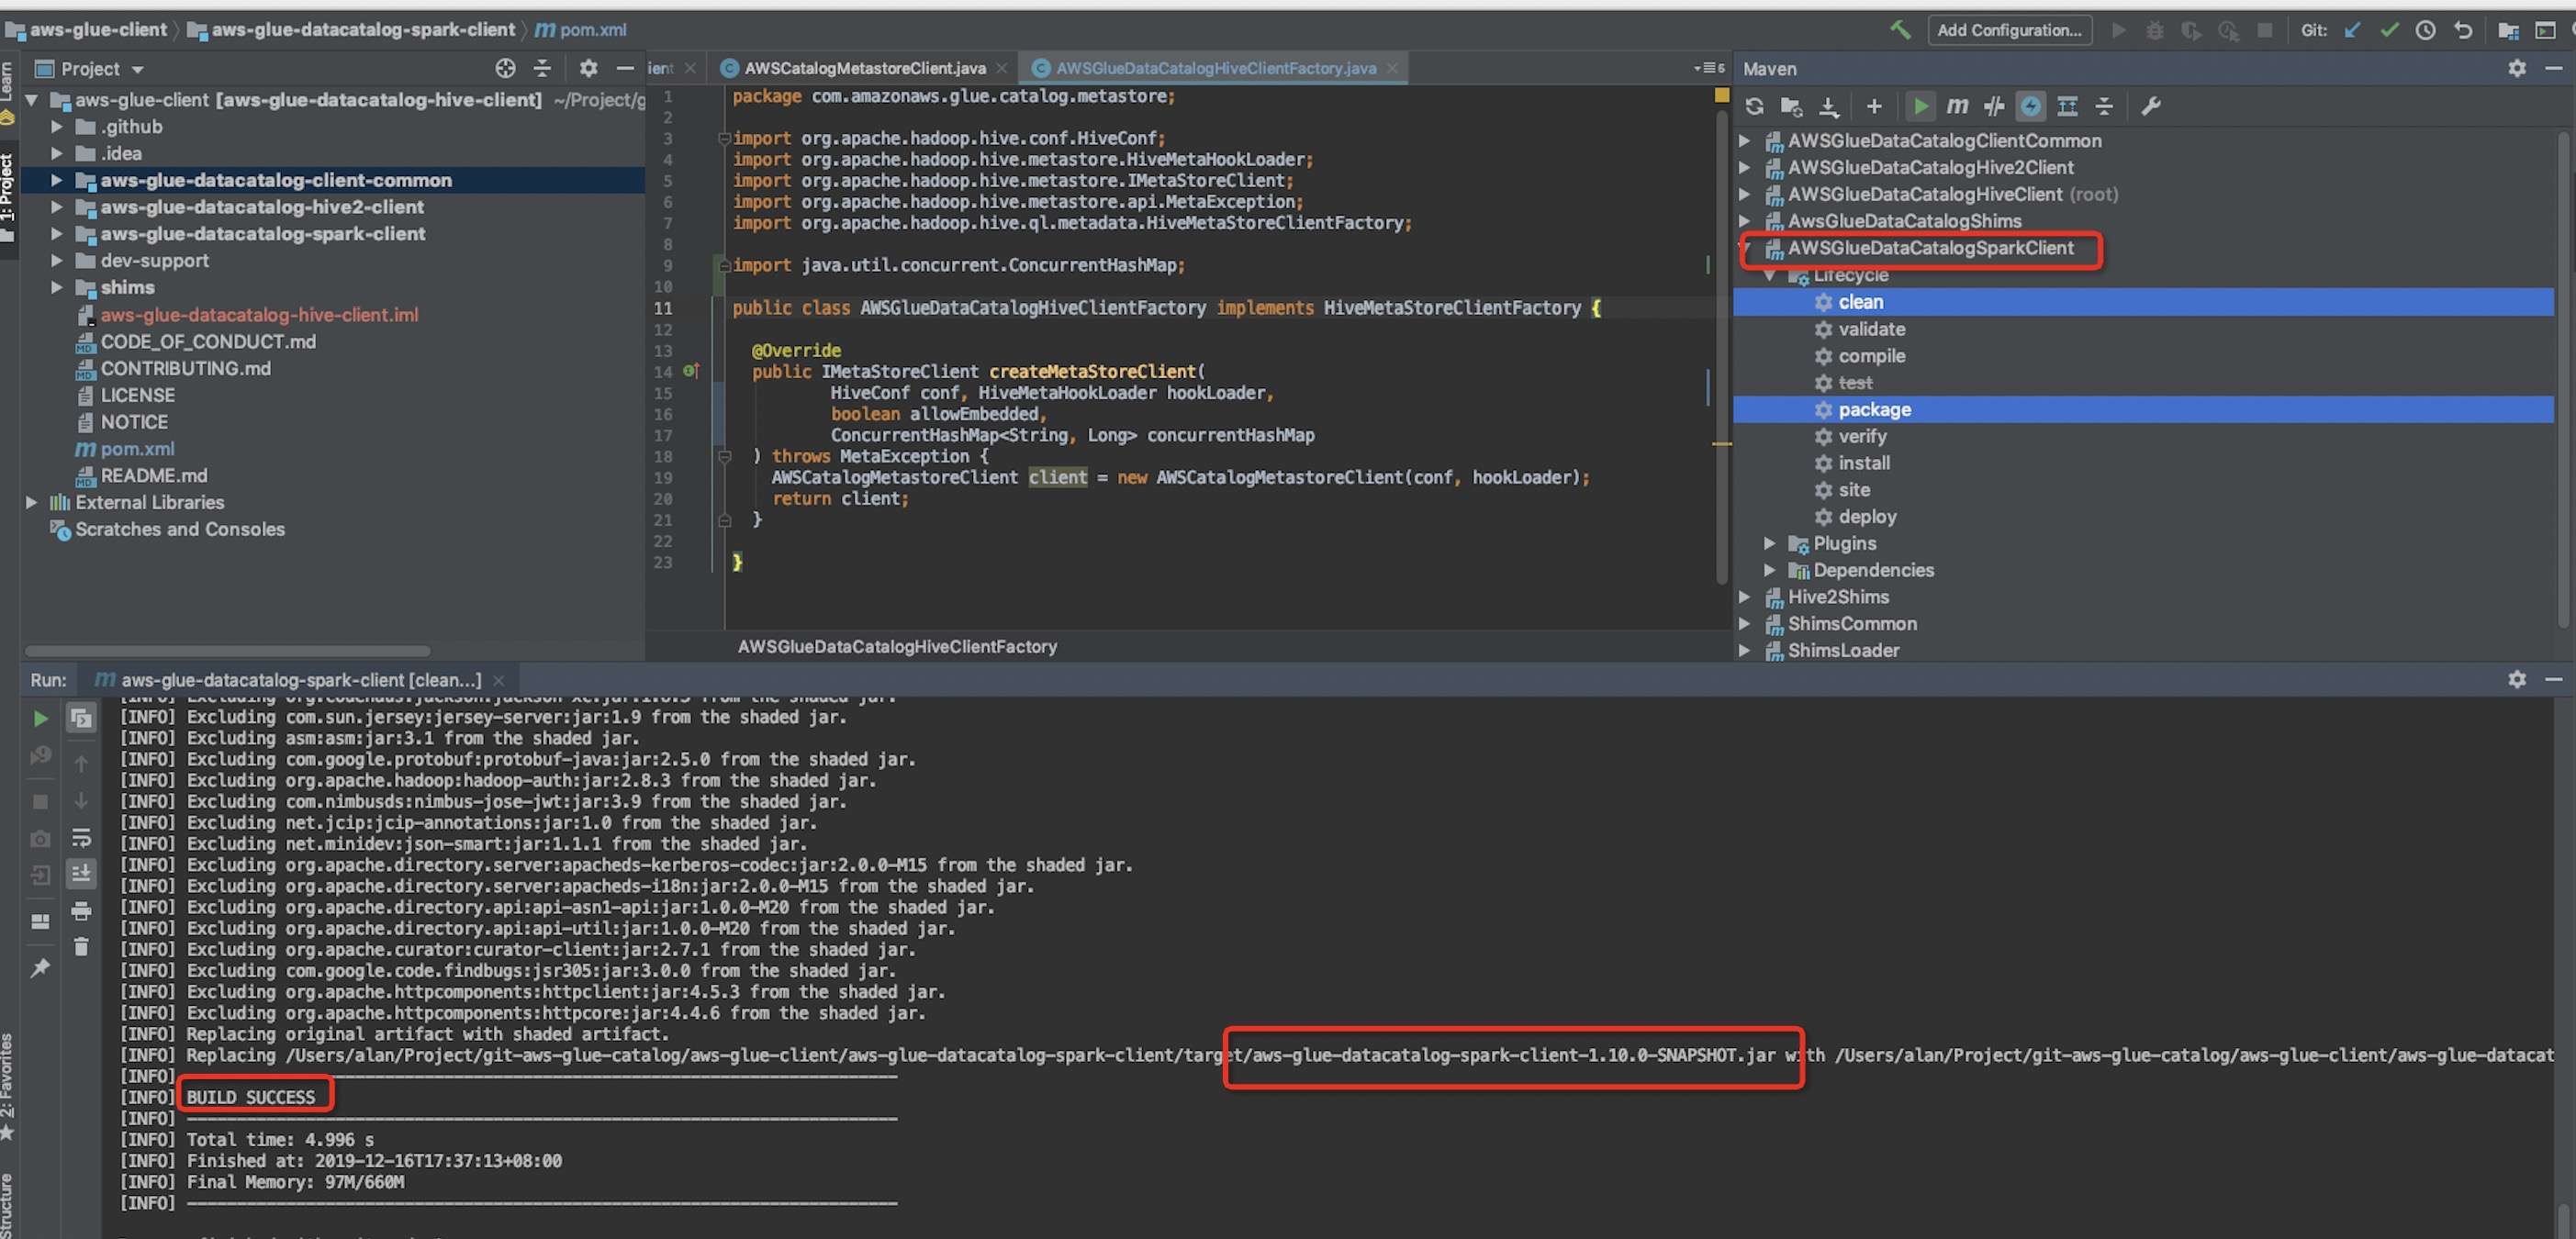Click the Build project hammer icon

point(1900,30)
